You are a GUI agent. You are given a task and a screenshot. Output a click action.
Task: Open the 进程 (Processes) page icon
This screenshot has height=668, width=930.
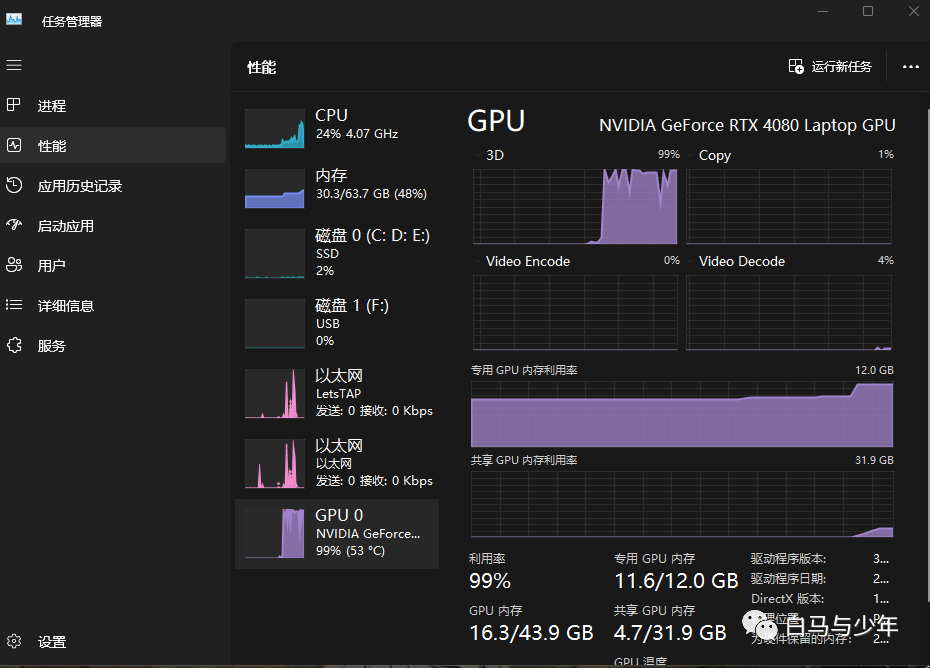point(14,105)
